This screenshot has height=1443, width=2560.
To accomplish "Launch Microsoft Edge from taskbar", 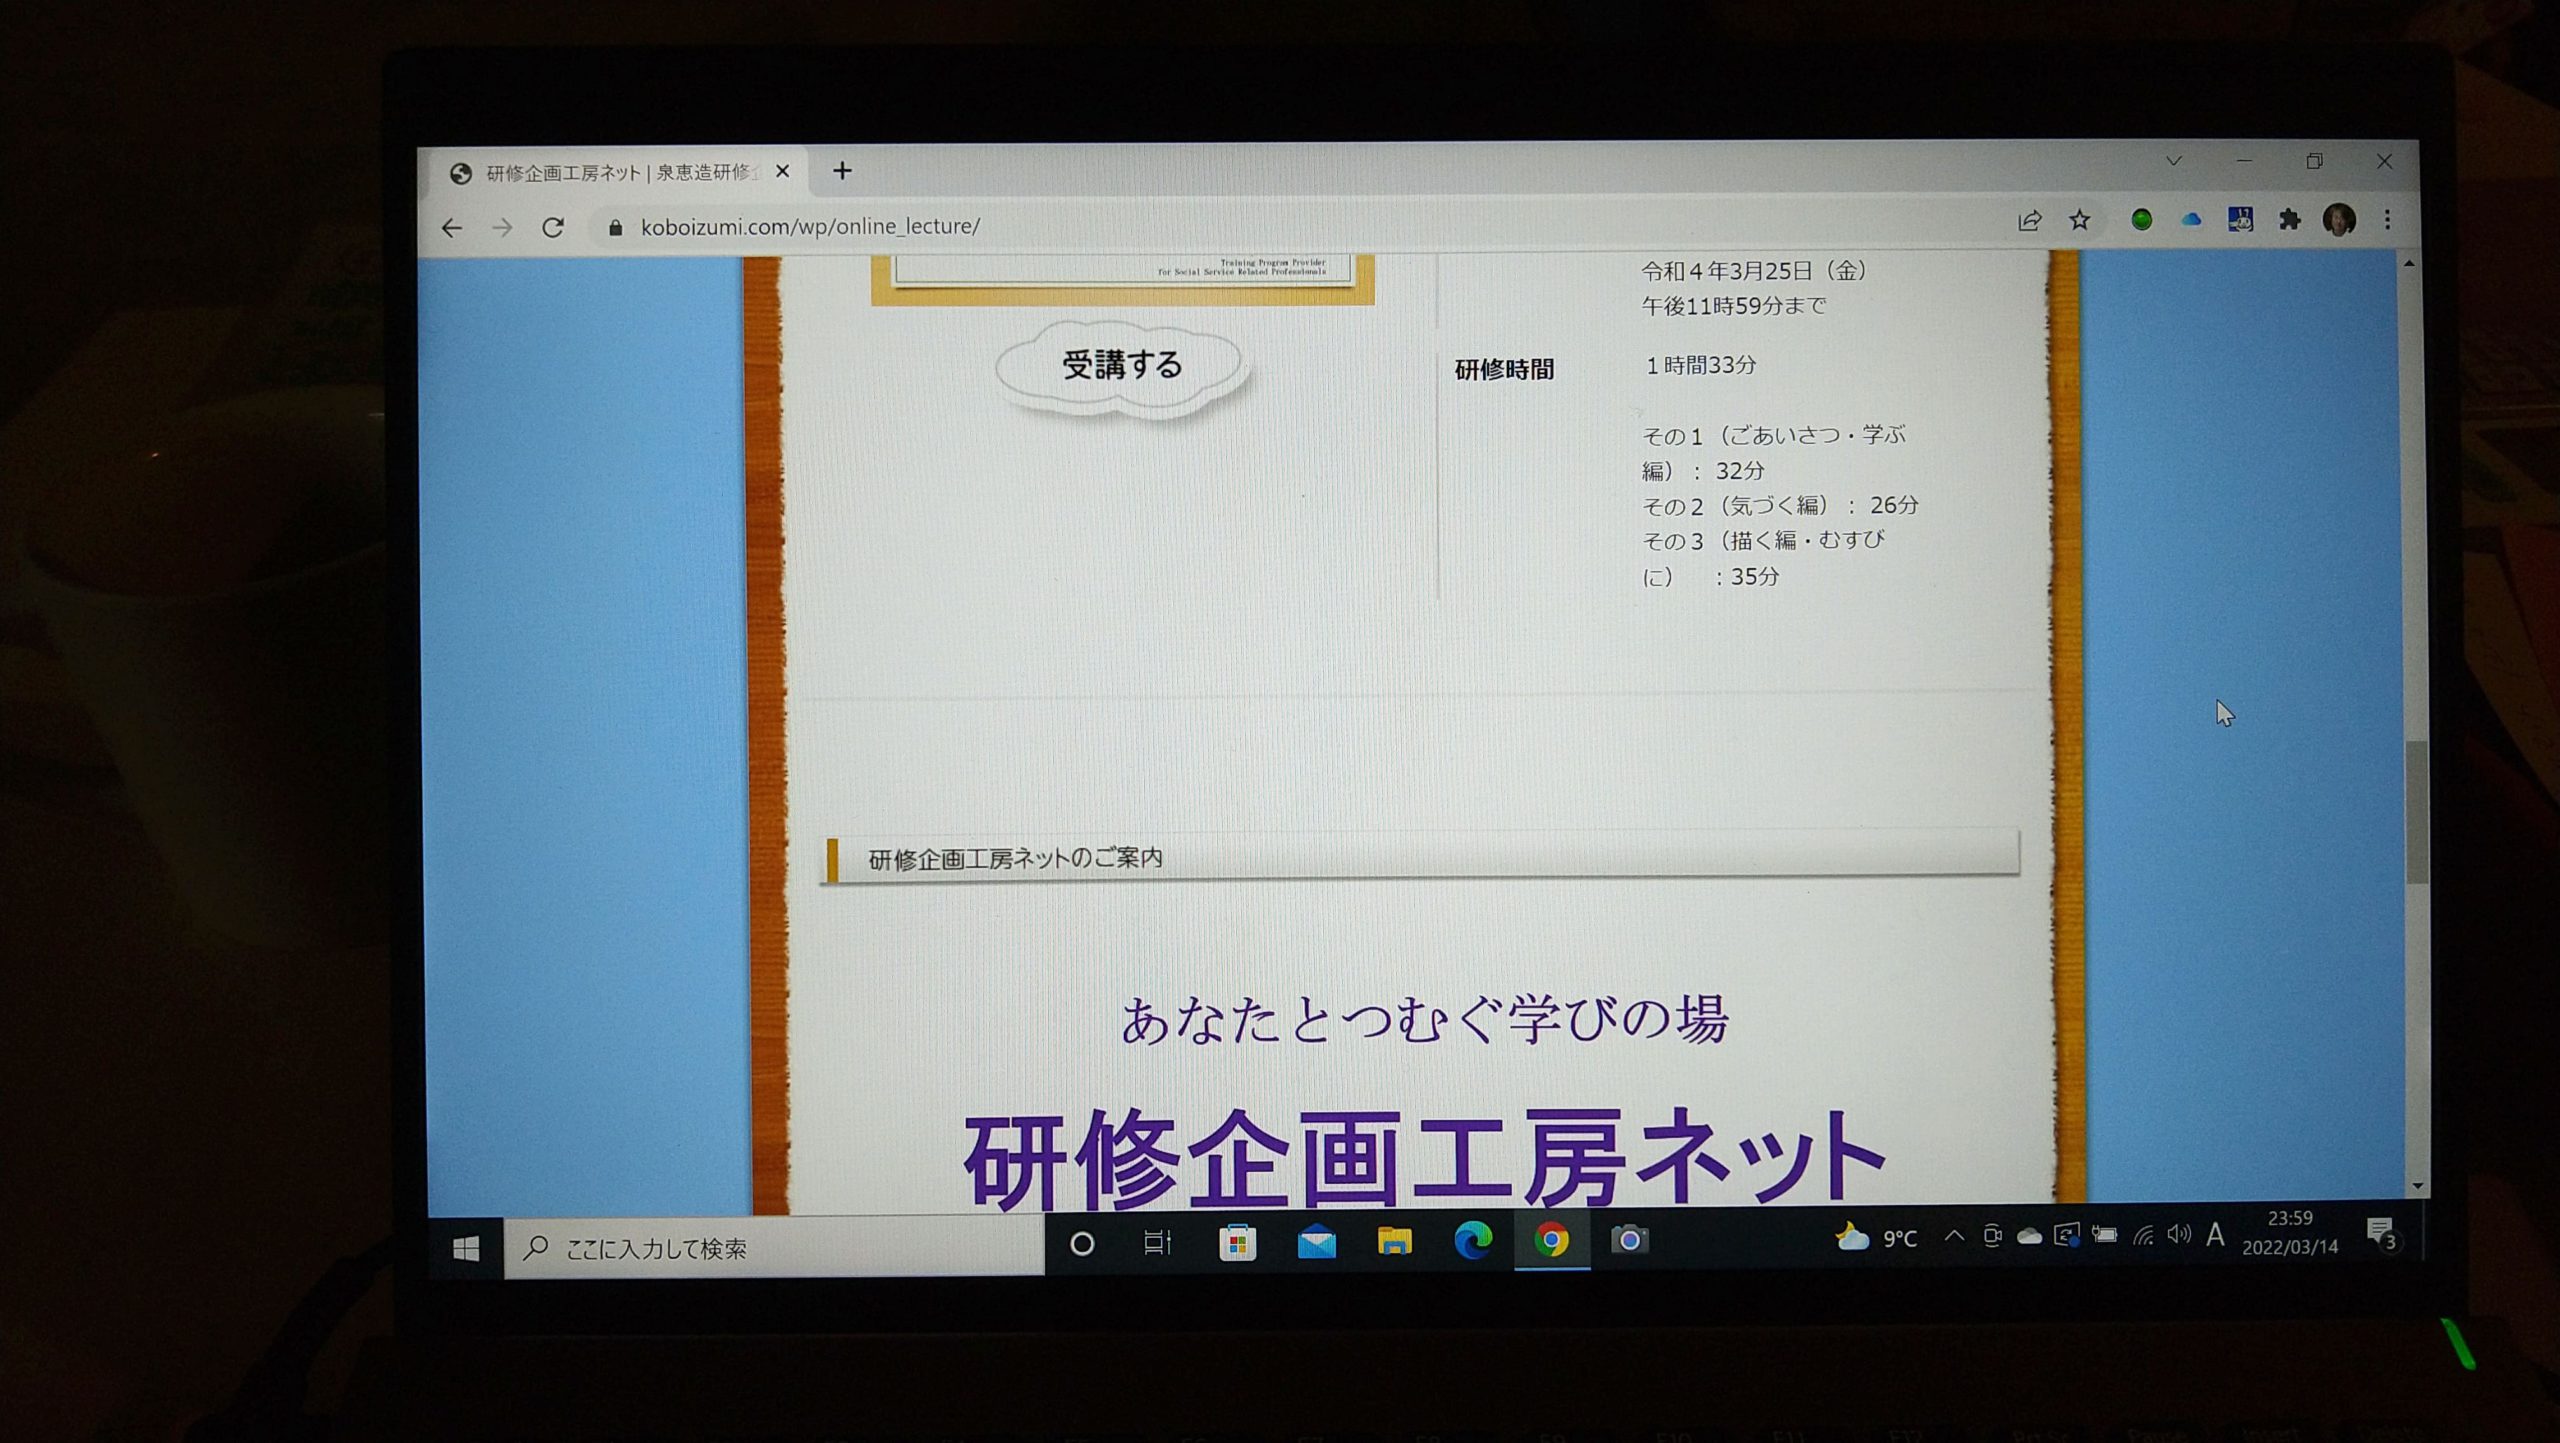I will 1473,1240.
